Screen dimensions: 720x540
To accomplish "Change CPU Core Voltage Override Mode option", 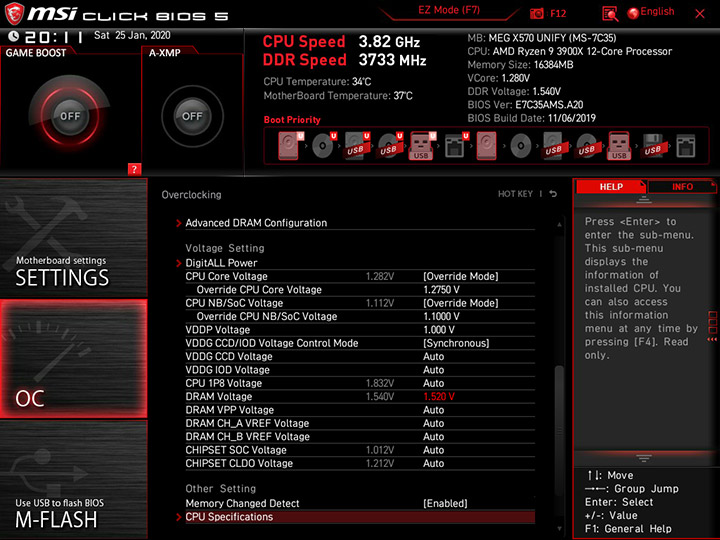I will tap(461, 276).
